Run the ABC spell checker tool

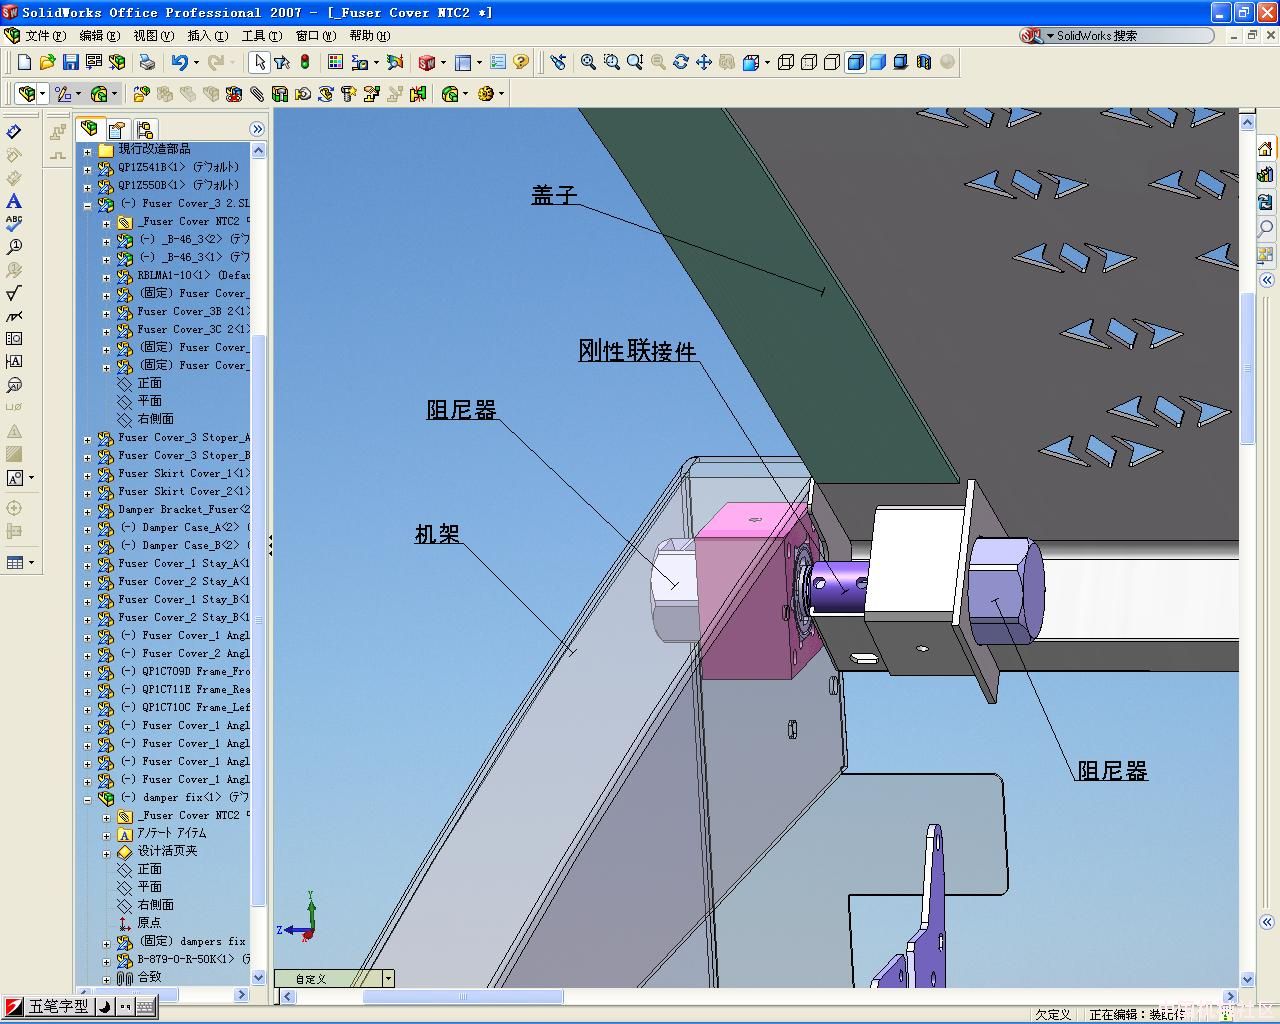(x=14, y=224)
